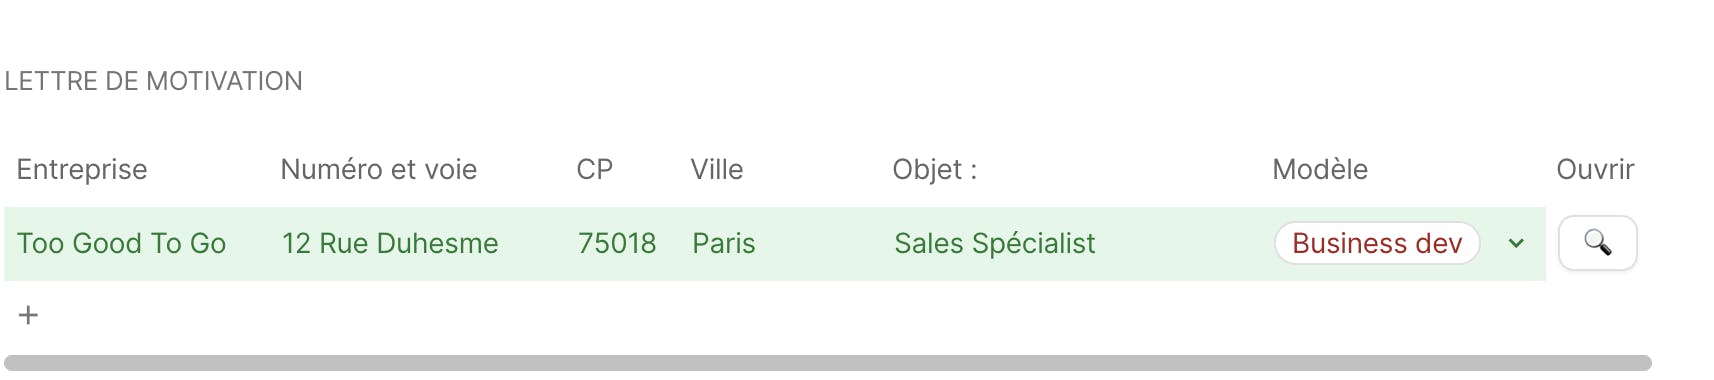Click the horizontal scrollbar below the table
The image size is (1714, 380).
tap(828, 363)
